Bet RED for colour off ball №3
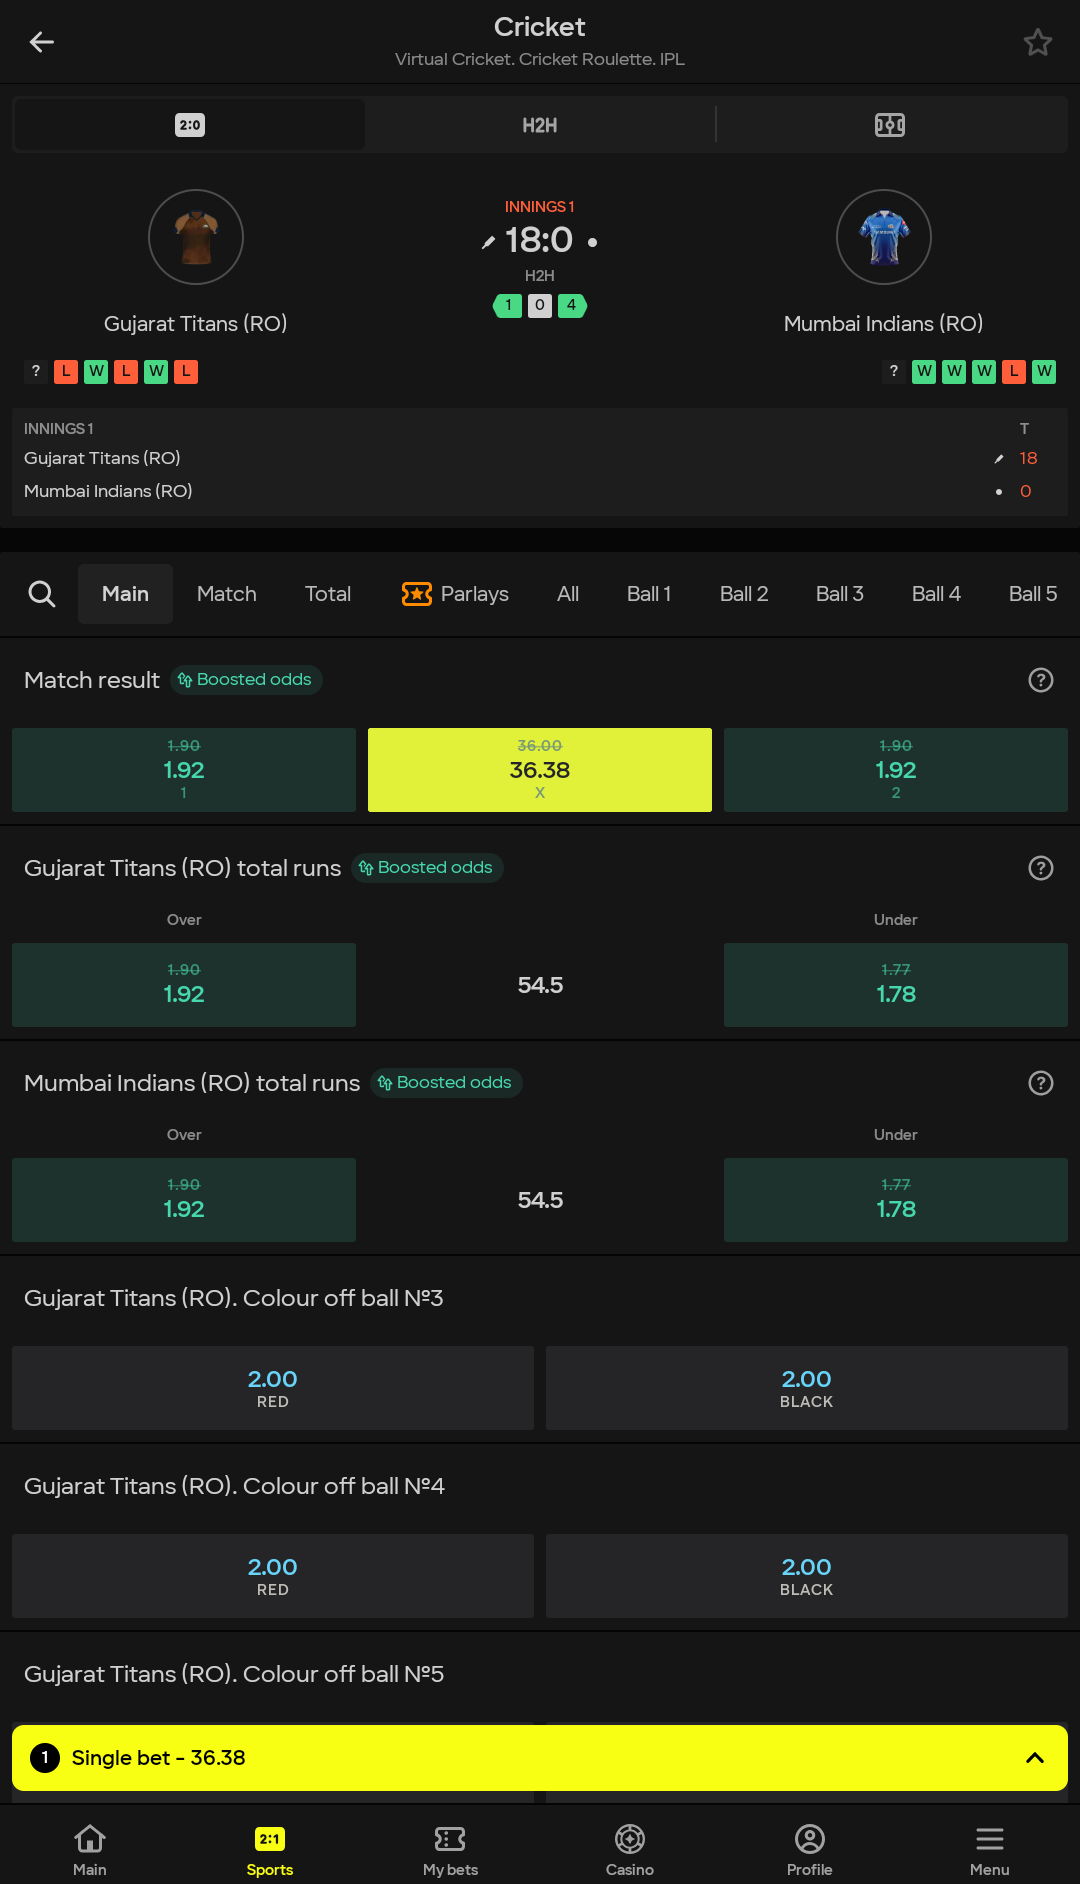Screen dimensions: 1080x1884 click(x=273, y=1388)
